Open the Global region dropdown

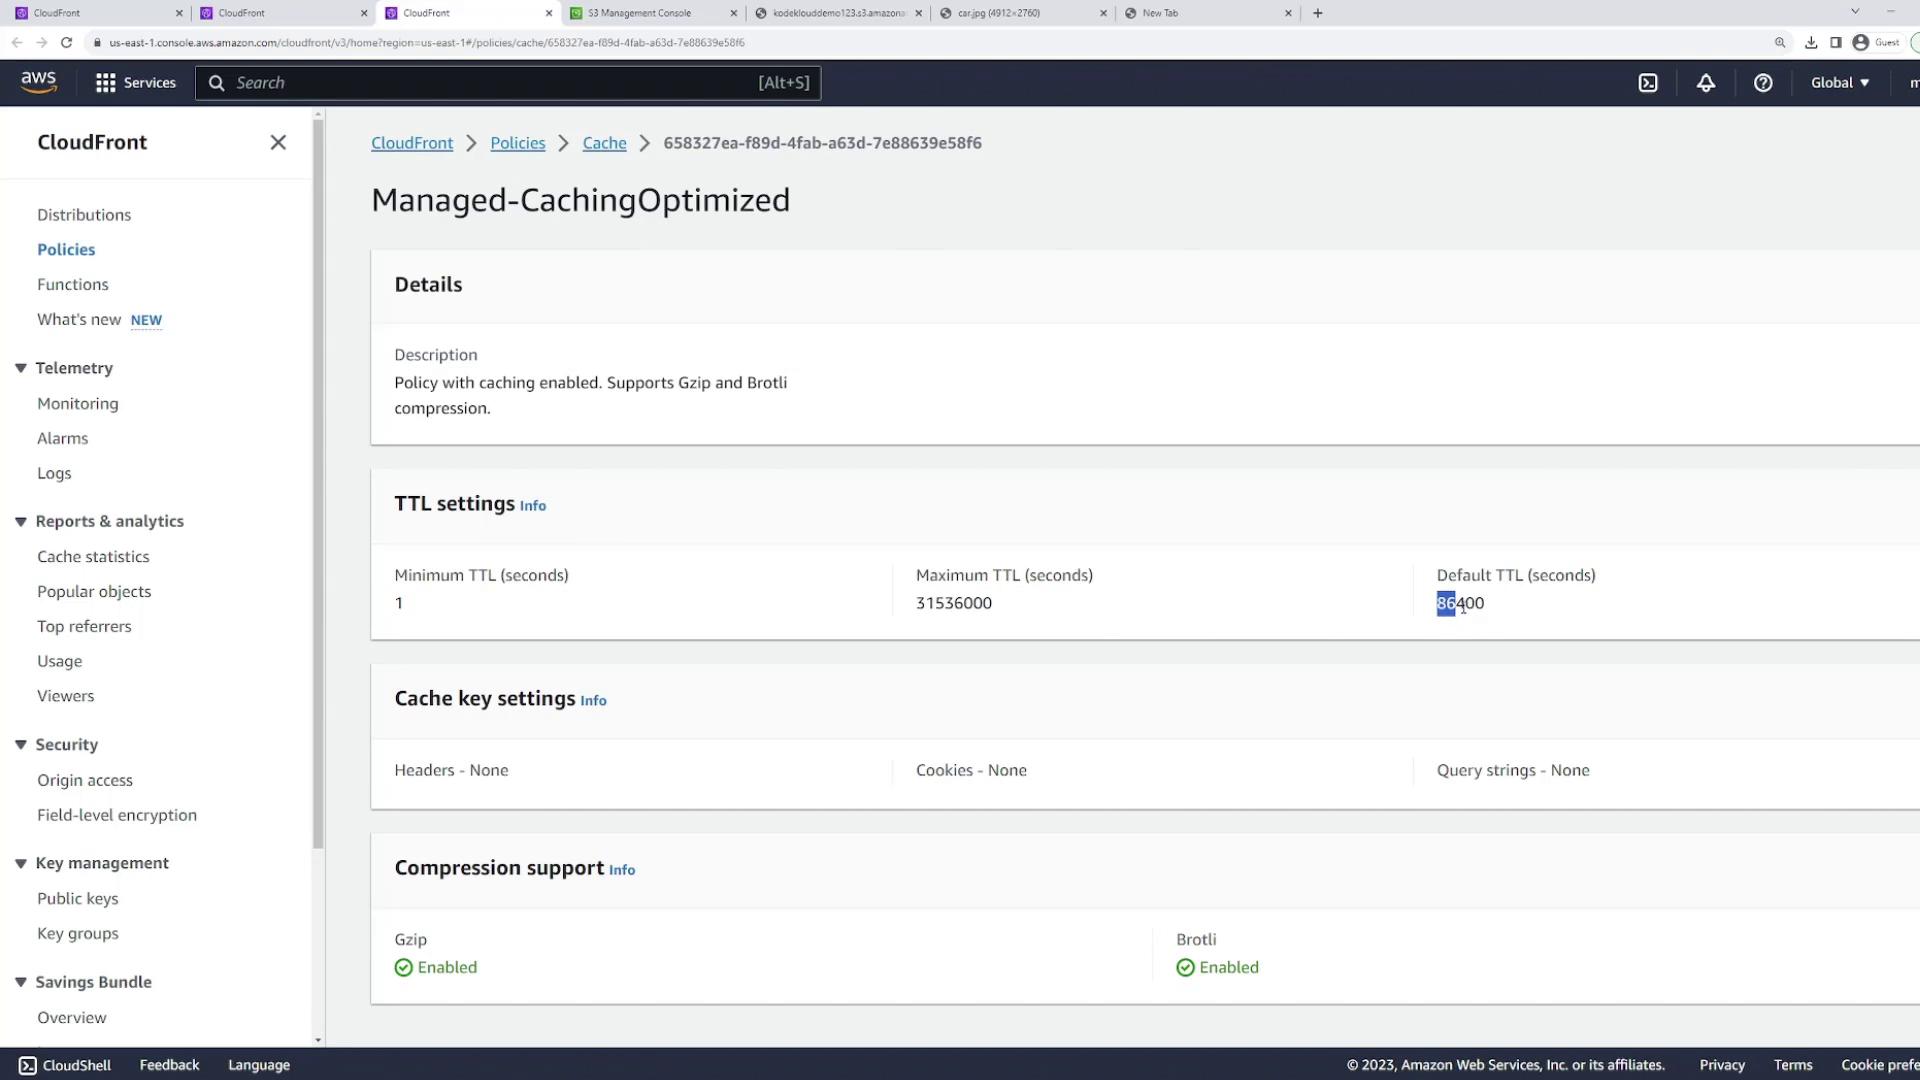point(1839,83)
